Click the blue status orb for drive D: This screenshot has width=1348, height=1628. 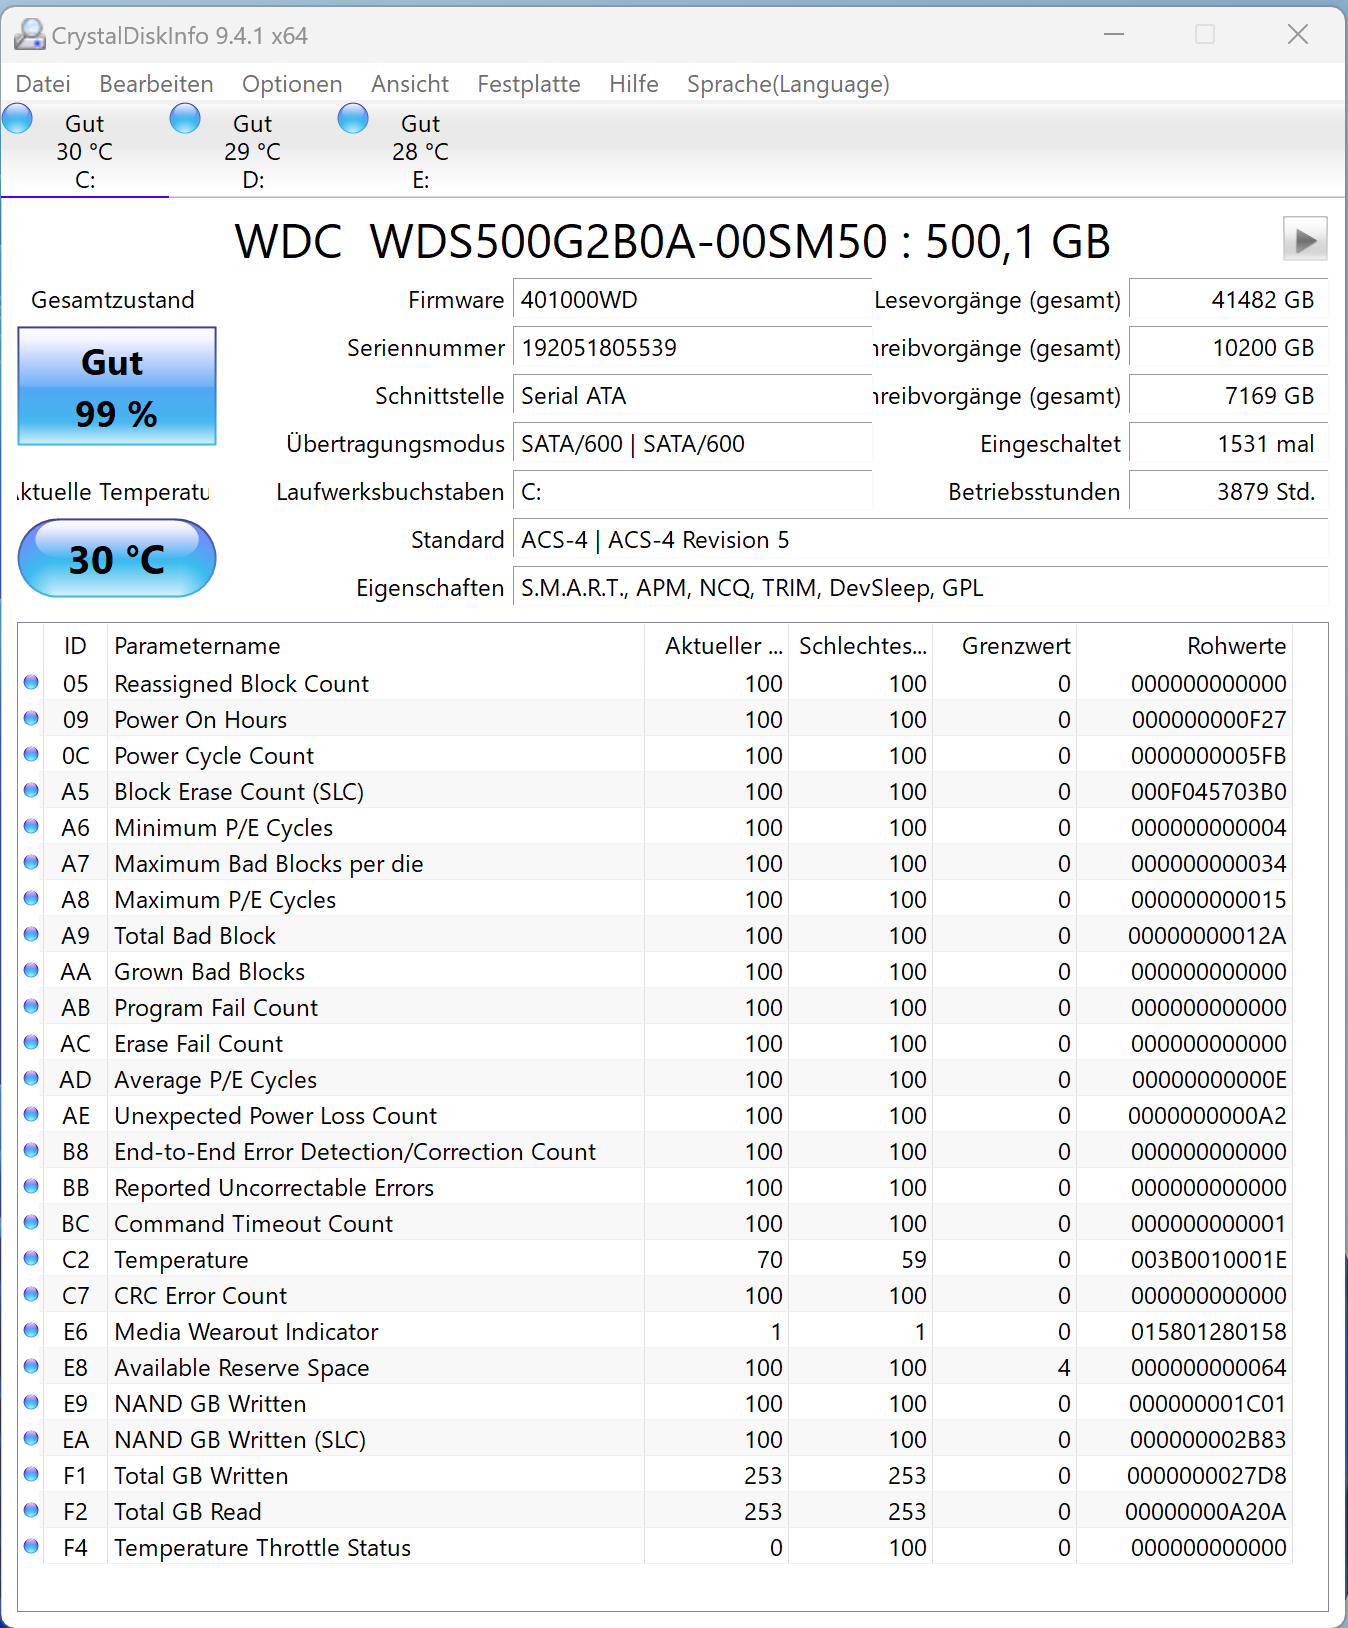[x=185, y=119]
